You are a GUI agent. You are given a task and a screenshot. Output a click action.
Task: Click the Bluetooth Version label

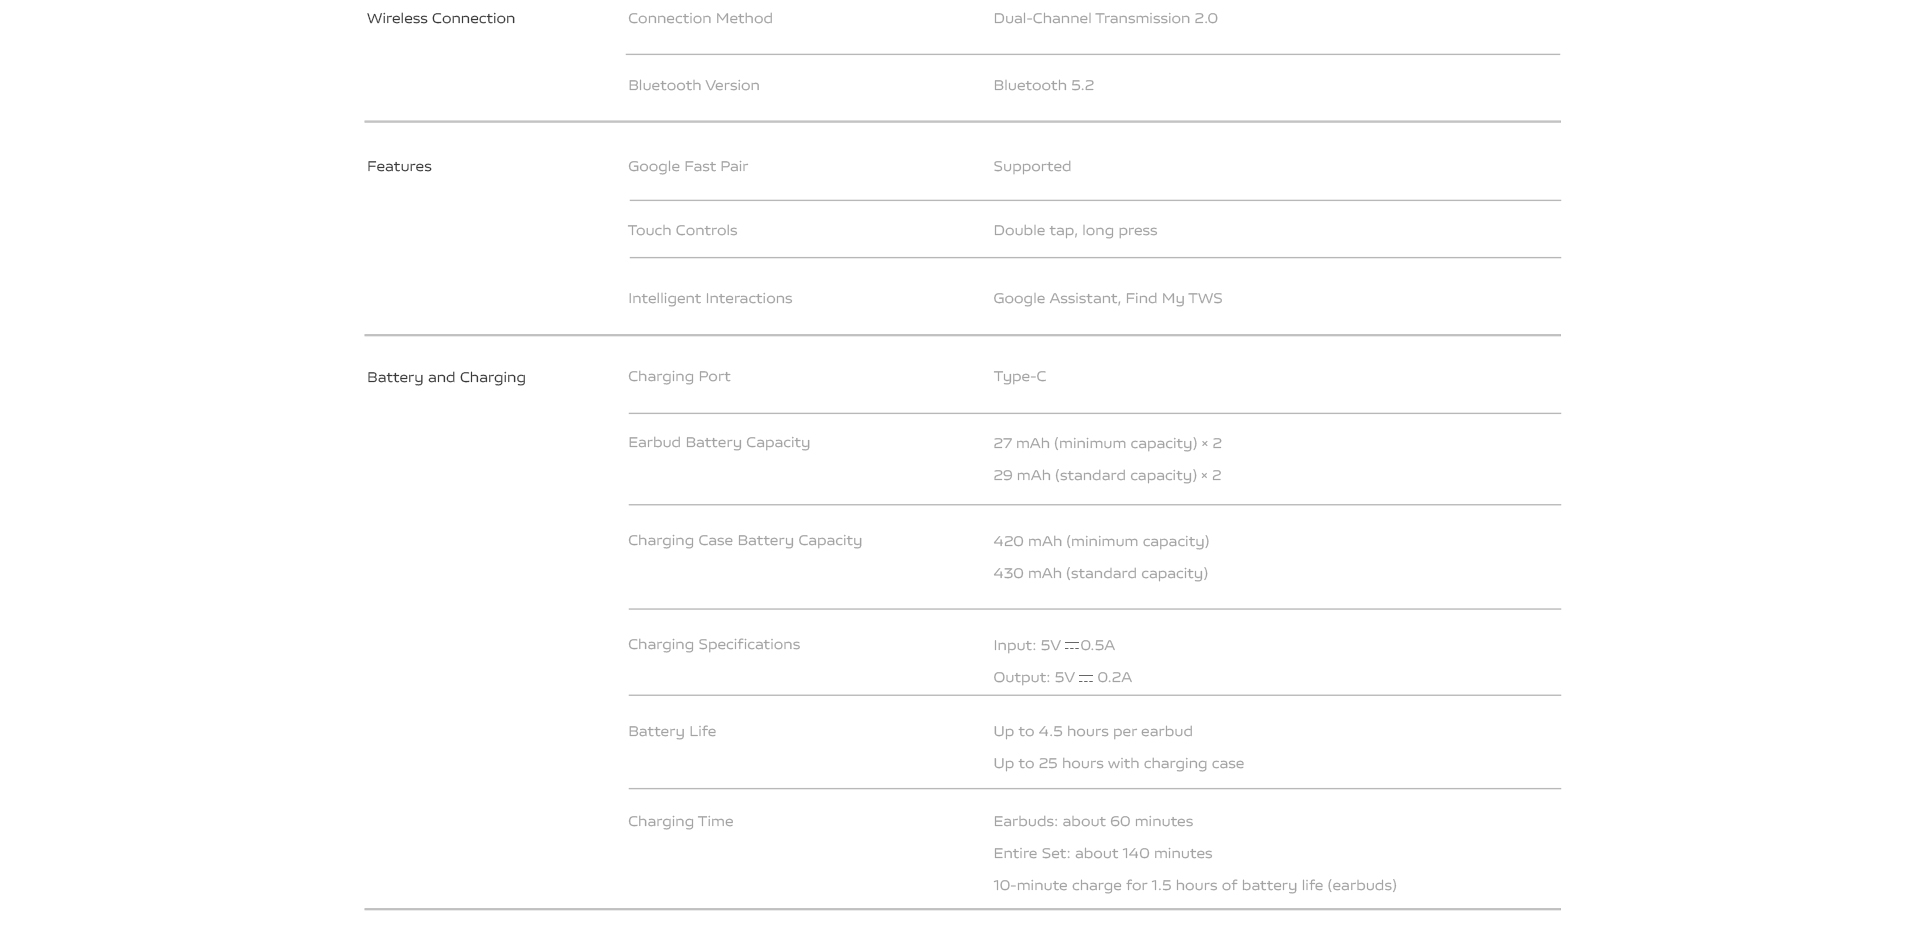click(x=693, y=85)
